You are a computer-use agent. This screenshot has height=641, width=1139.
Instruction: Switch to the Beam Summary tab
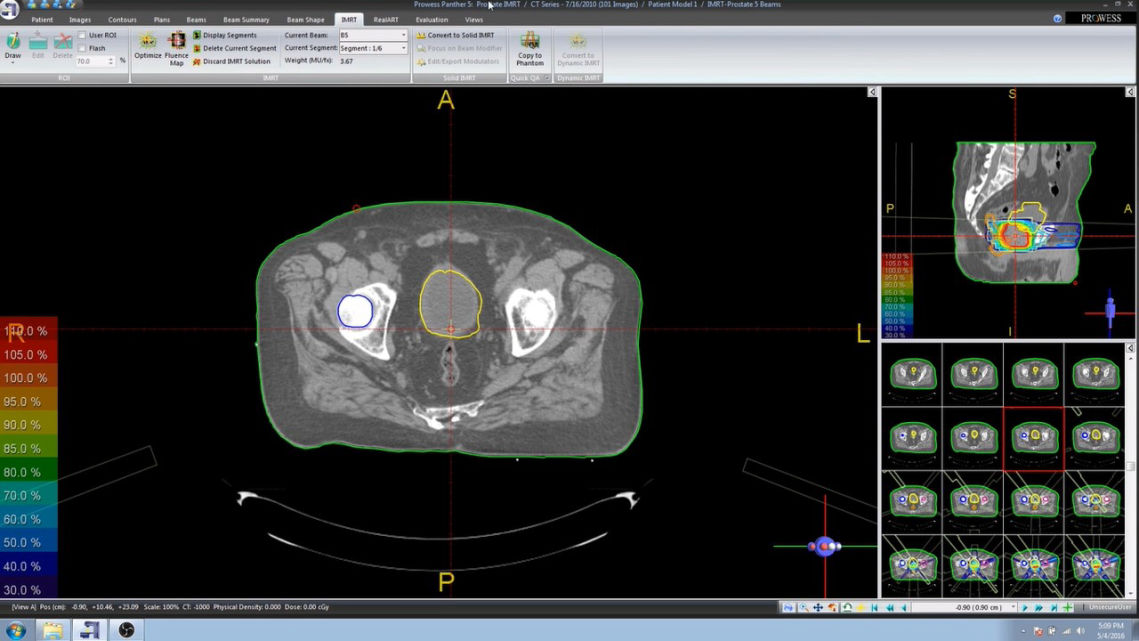246,20
